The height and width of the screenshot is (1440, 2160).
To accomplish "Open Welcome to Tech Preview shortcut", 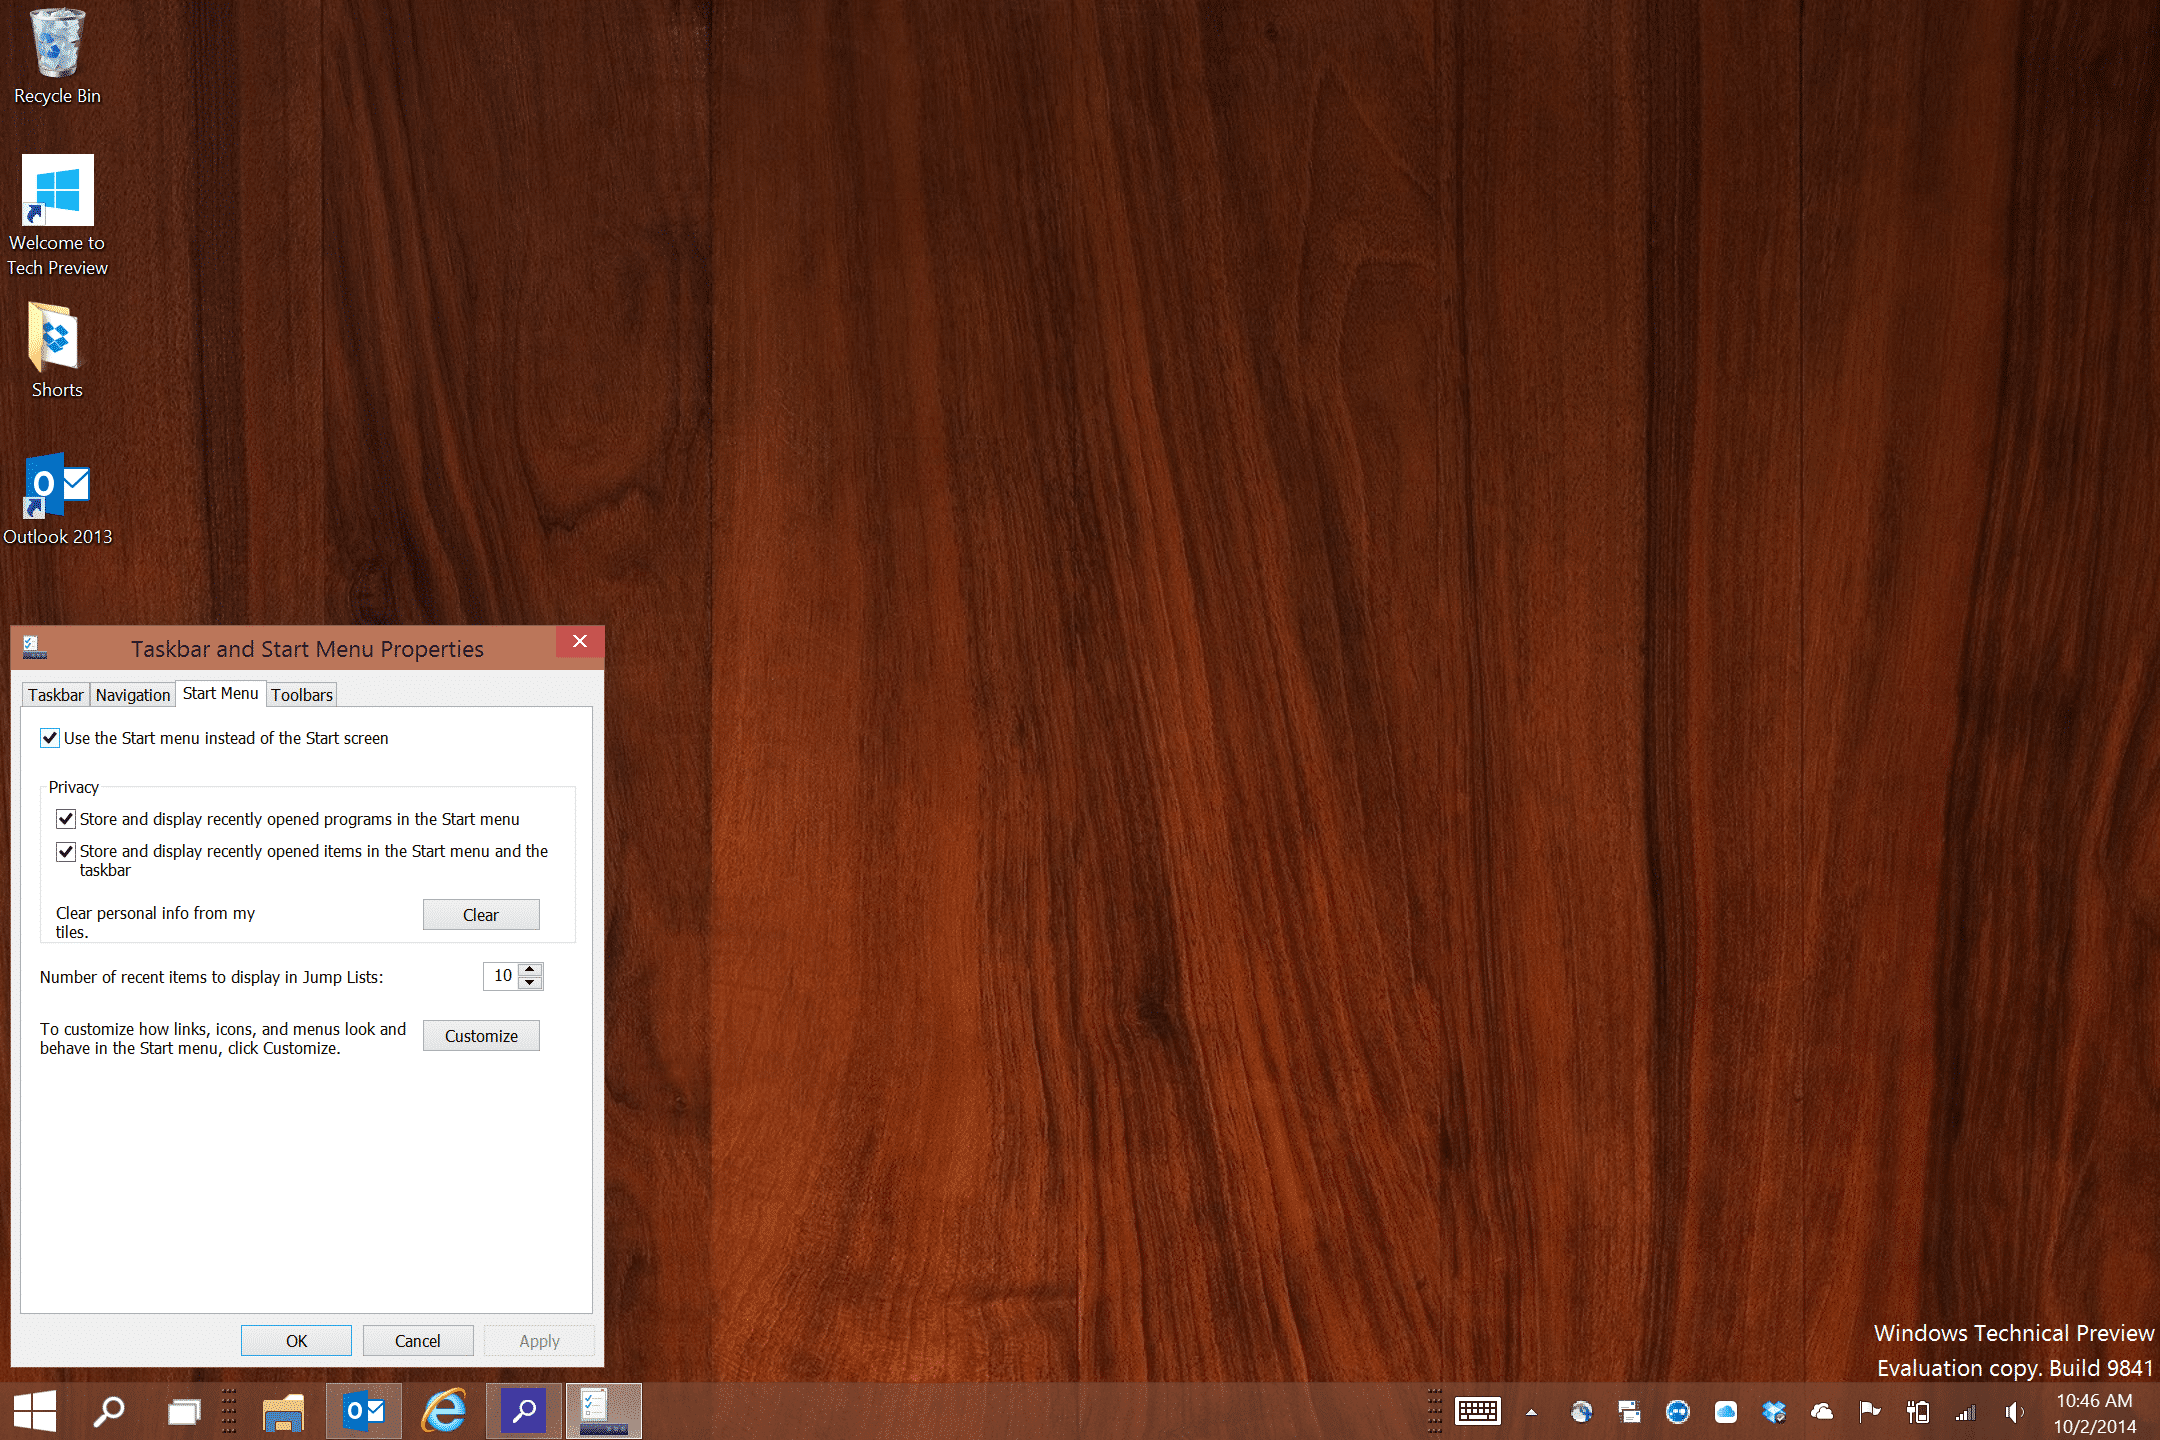I will 57,215.
